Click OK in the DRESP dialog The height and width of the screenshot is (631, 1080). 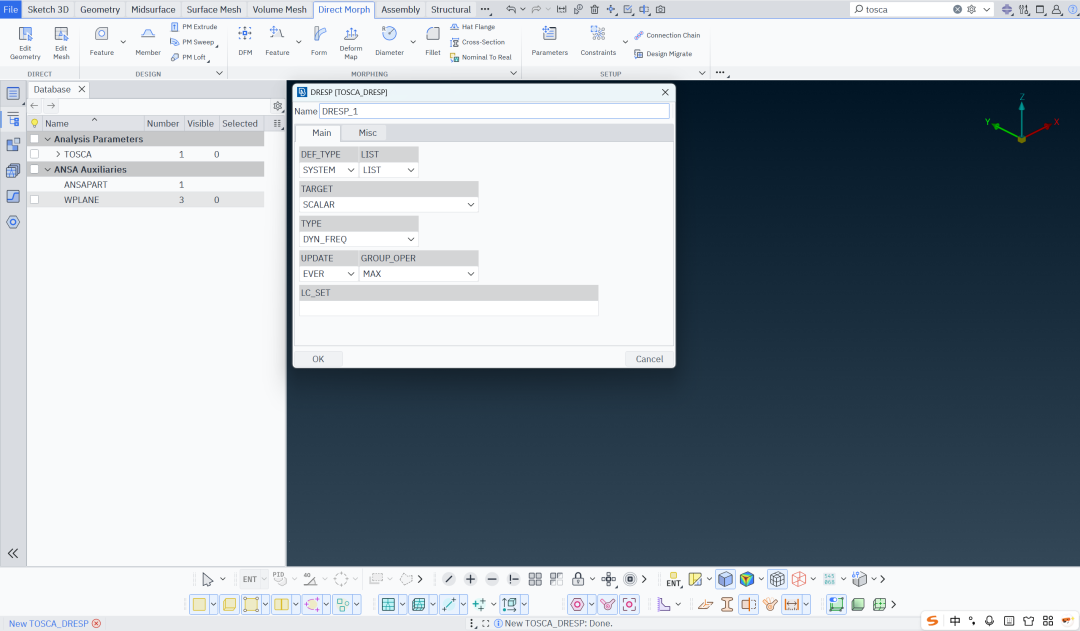pyautogui.click(x=318, y=359)
